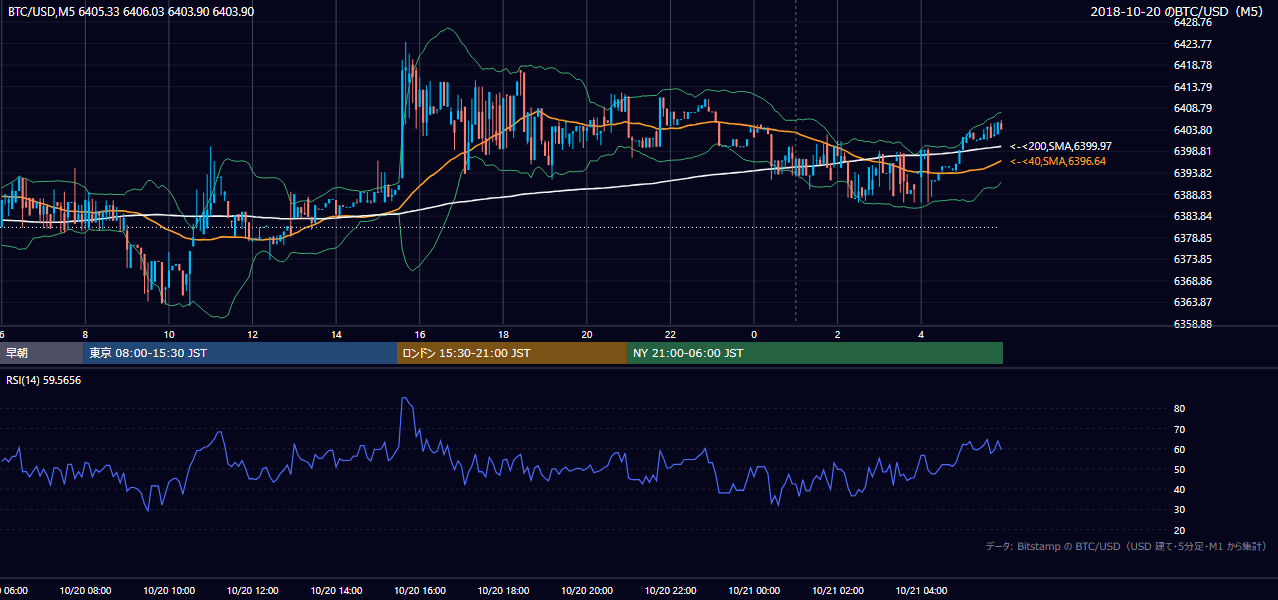
Task: Click the RSI 30 level label
Action: (x=1179, y=510)
